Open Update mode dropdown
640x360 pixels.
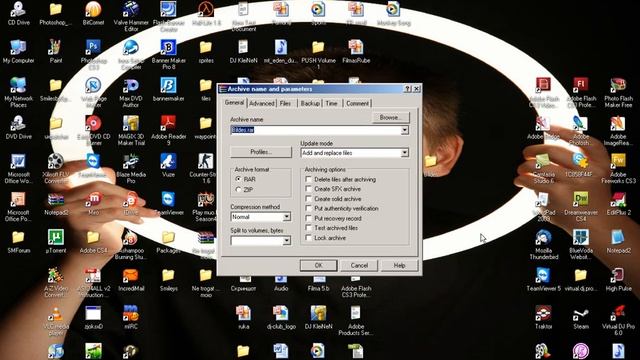(x=404, y=153)
